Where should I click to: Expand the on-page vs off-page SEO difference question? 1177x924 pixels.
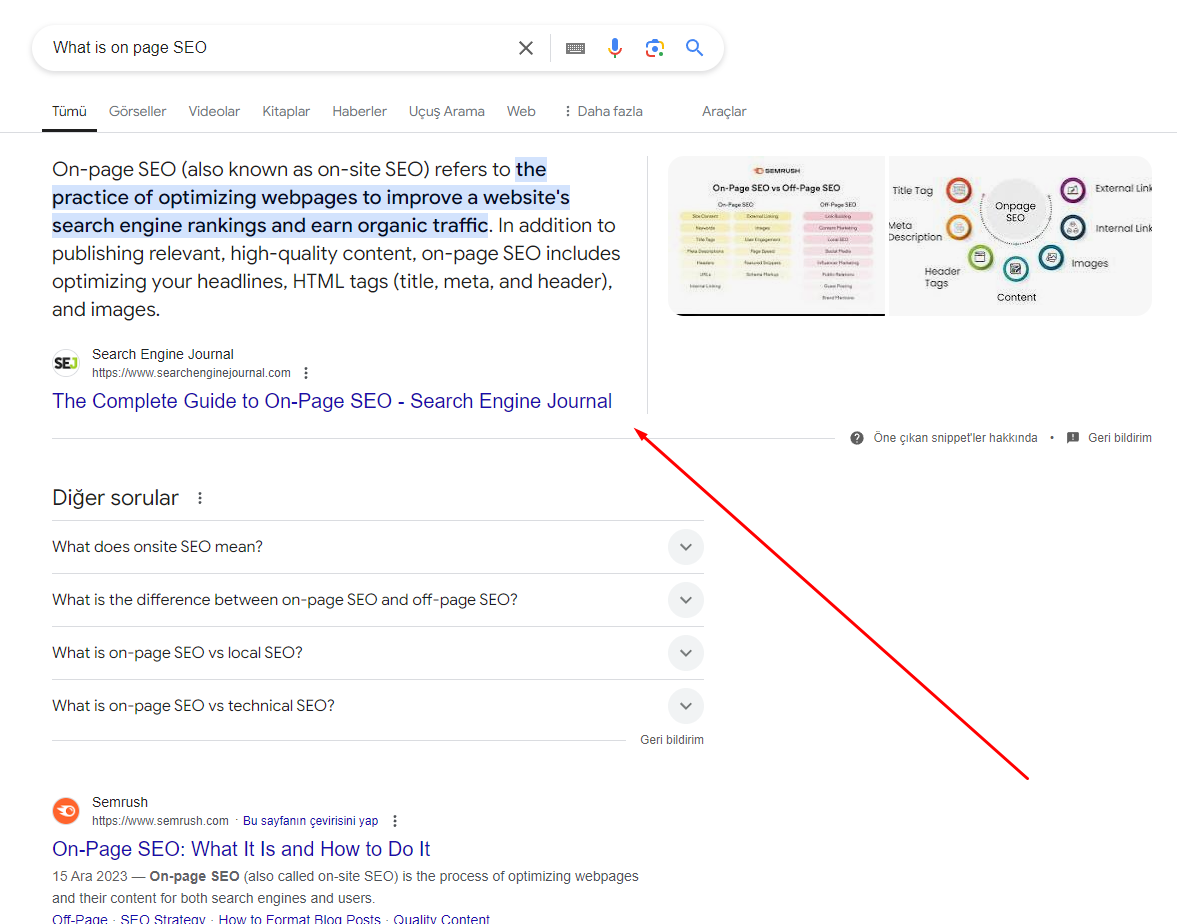pyautogui.click(x=378, y=600)
